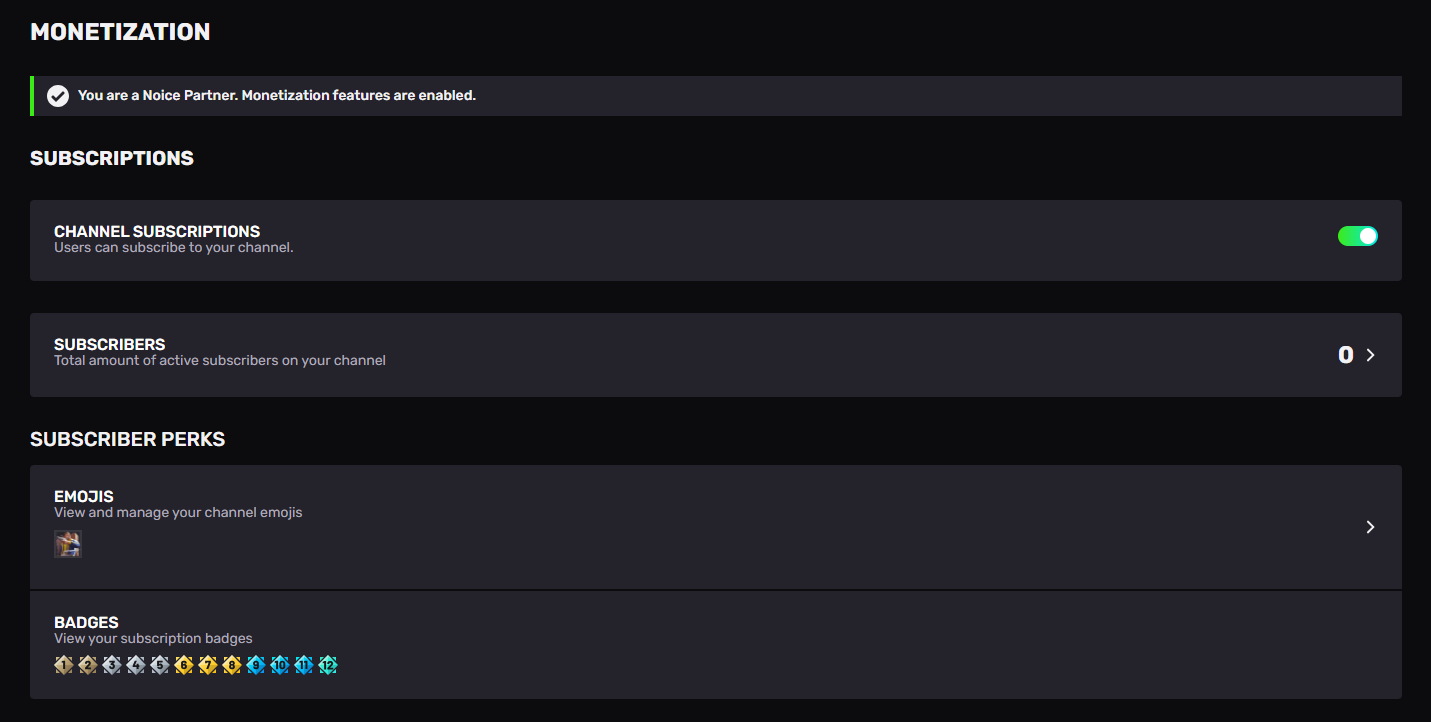Click the Noice Partner checkmark icon
1431x722 pixels.
58,96
